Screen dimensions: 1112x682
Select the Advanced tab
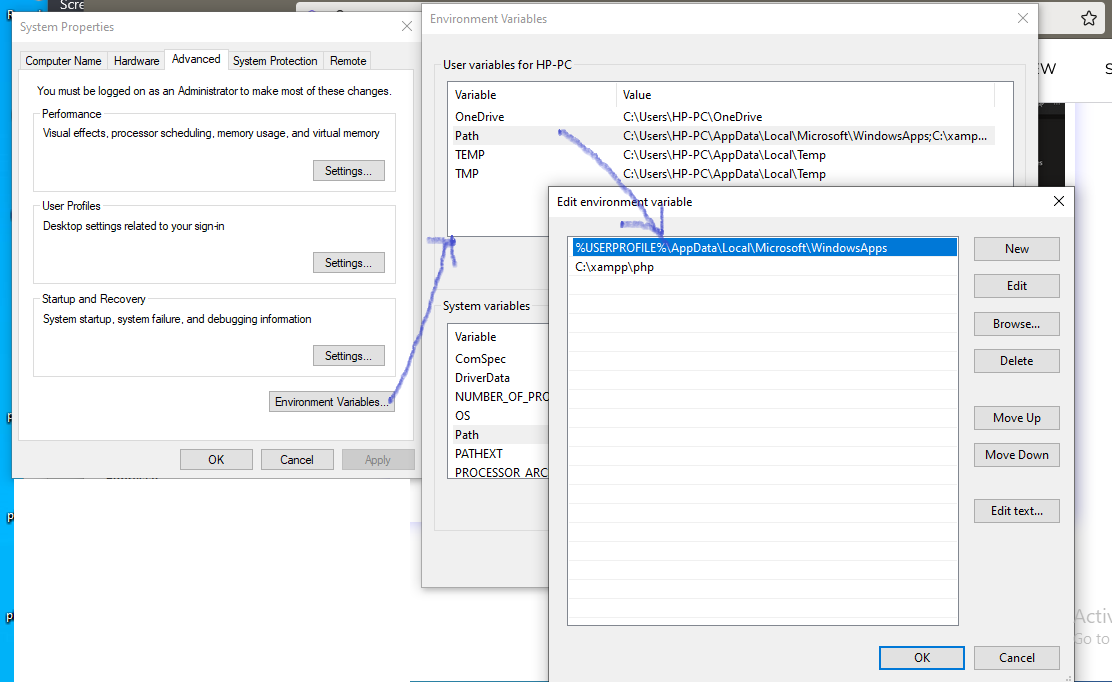click(196, 60)
